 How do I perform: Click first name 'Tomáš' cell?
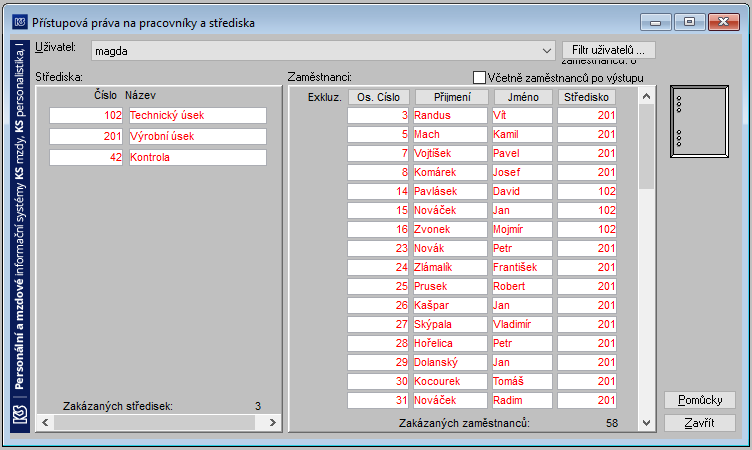[522, 381]
